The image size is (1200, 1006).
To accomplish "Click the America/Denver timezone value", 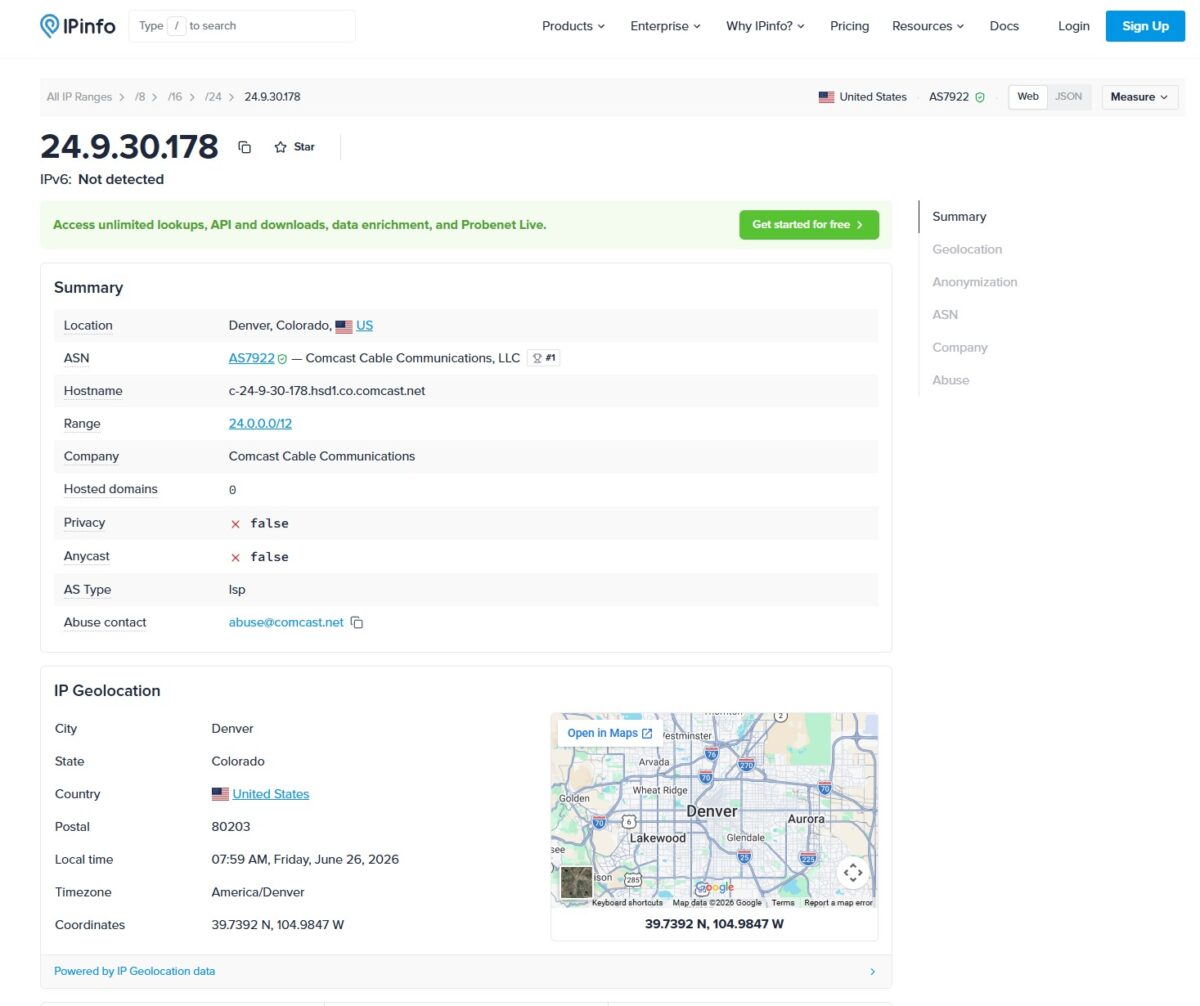I will pyautogui.click(x=258, y=892).
